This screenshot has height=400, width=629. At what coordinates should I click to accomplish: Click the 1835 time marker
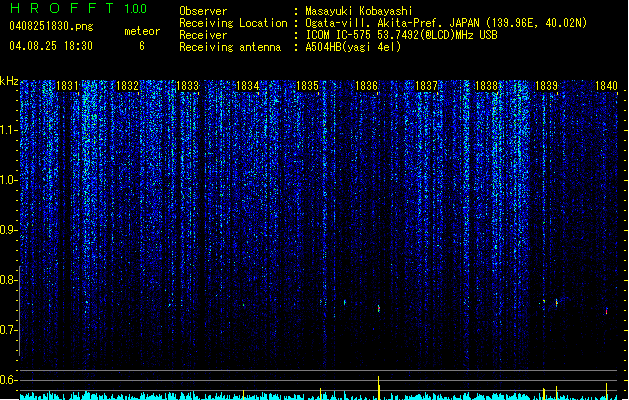click(x=307, y=86)
